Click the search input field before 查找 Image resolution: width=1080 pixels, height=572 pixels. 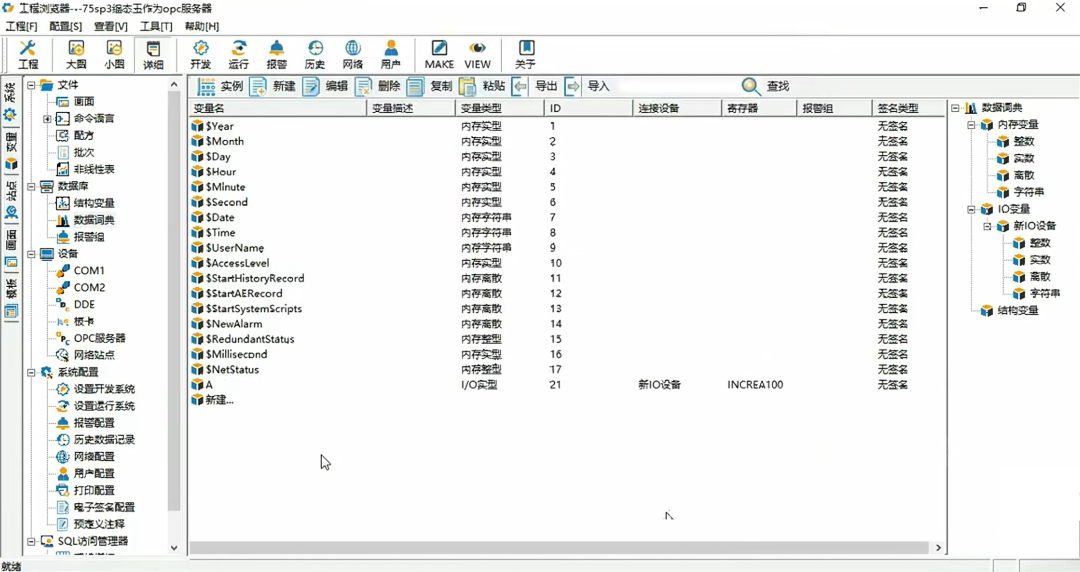pos(677,86)
